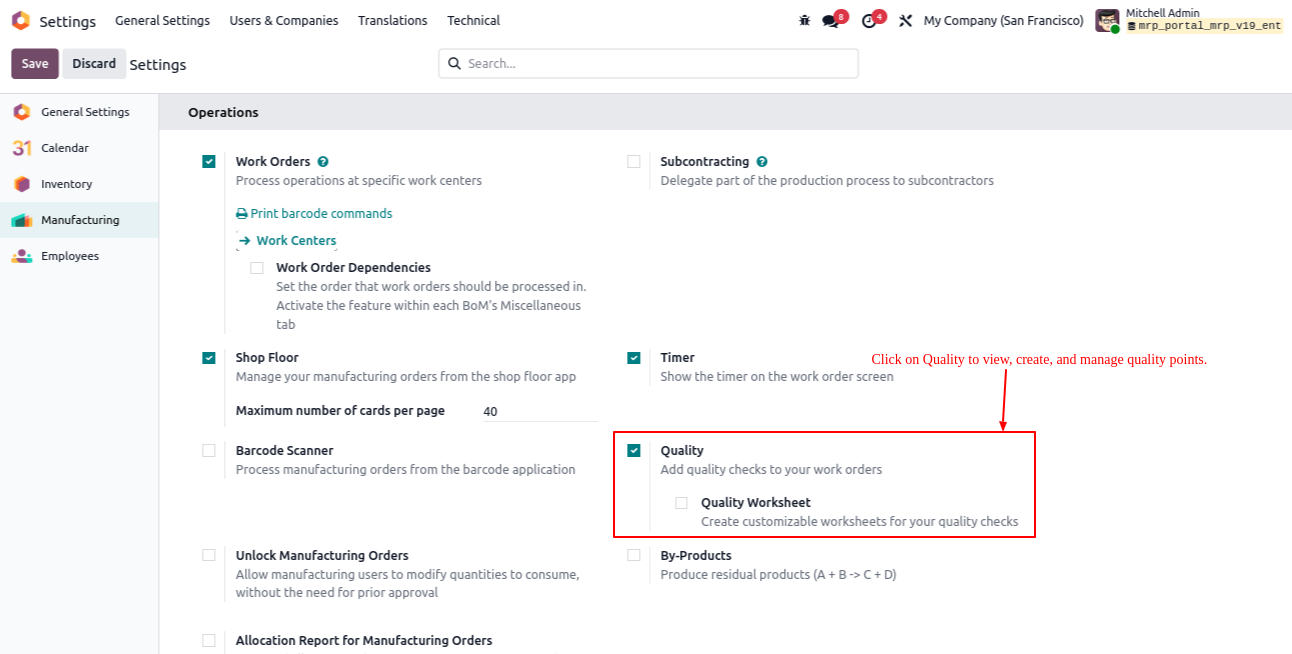Open the My Company switcher

[x=1003, y=21]
